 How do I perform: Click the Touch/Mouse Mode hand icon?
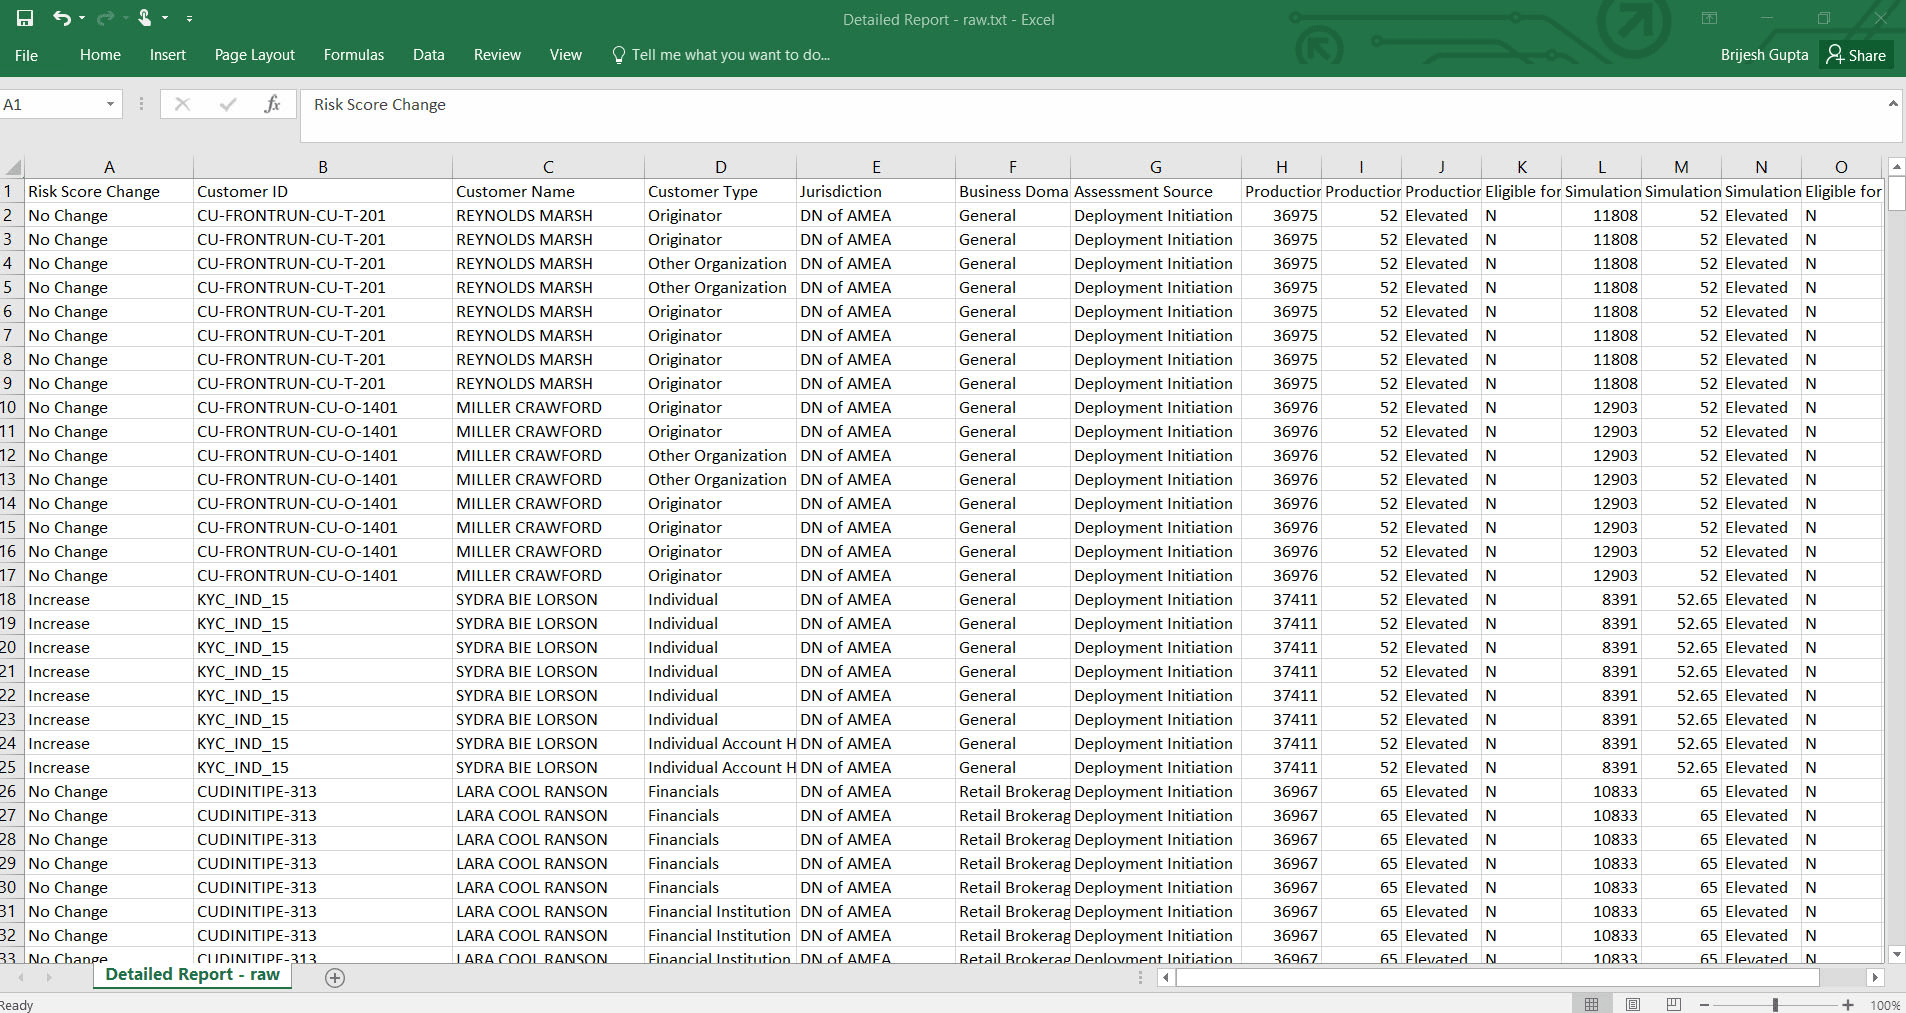(x=145, y=18)
